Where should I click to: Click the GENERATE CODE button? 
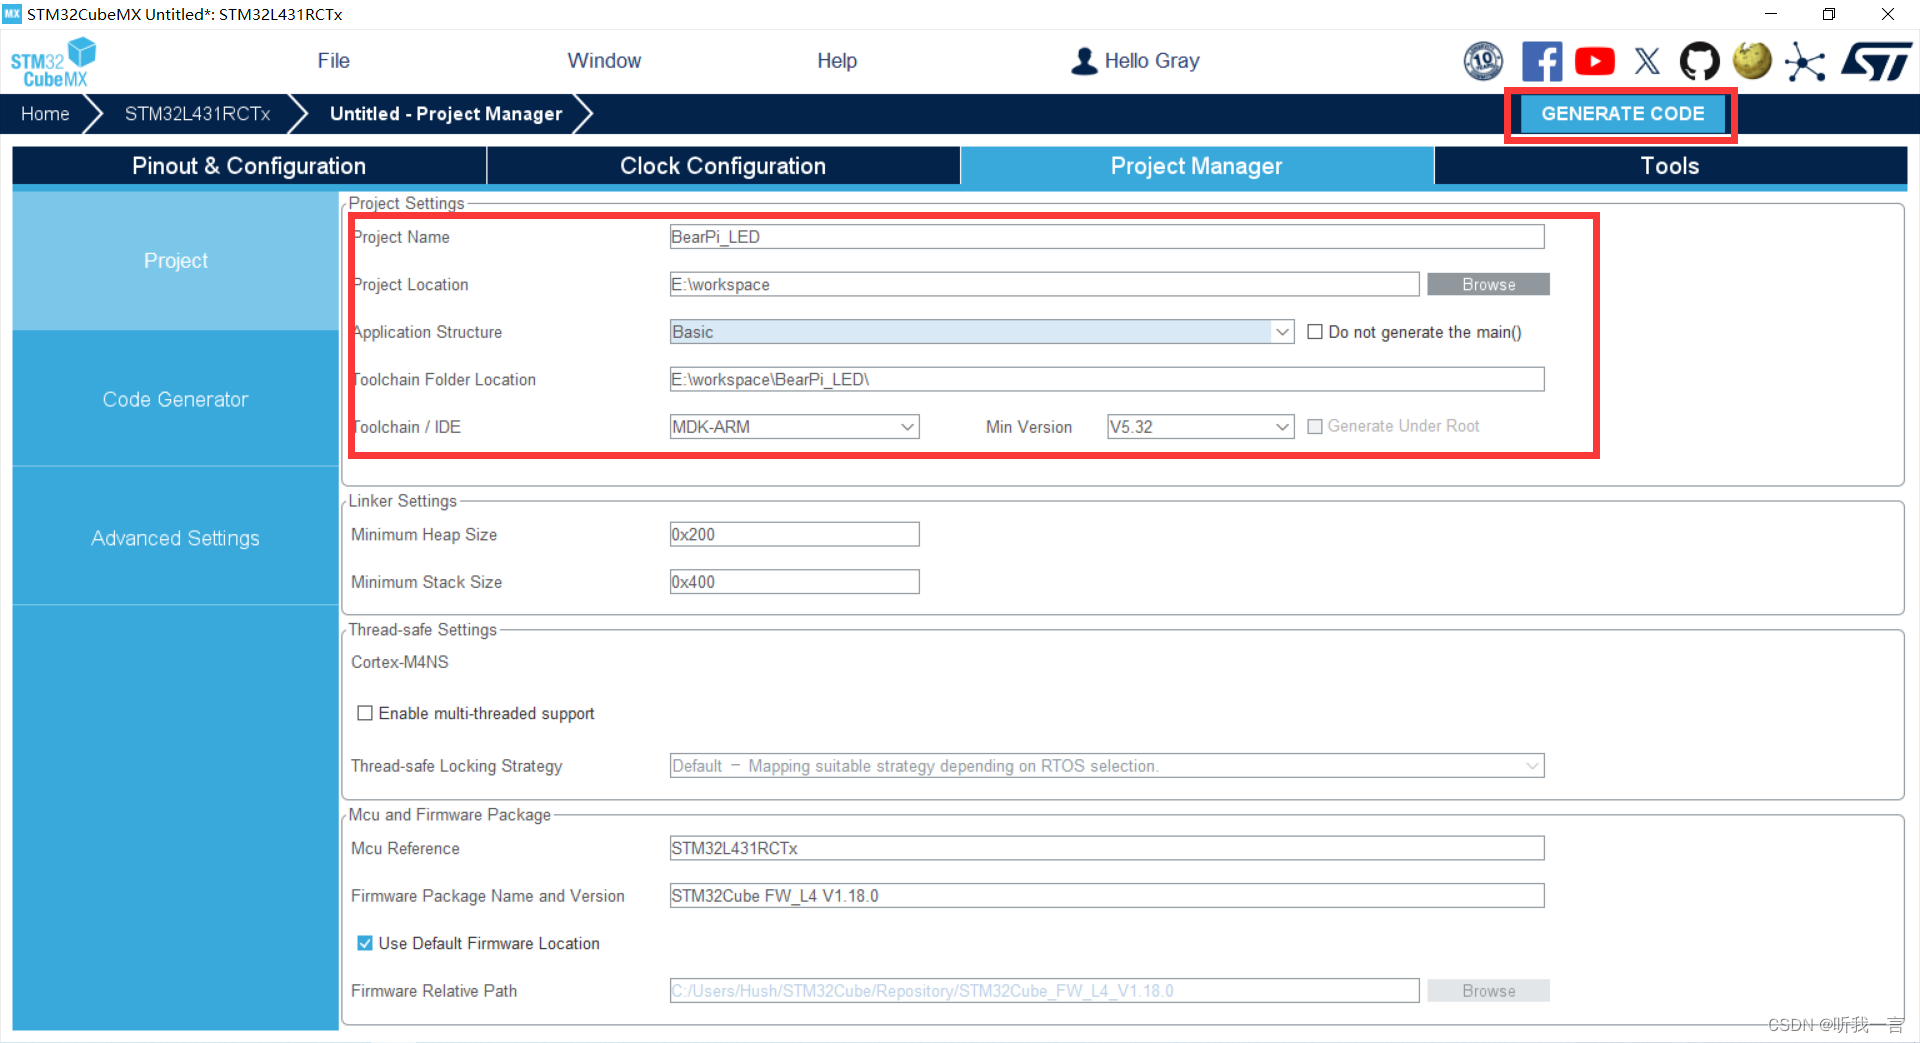coord(1622,114)
